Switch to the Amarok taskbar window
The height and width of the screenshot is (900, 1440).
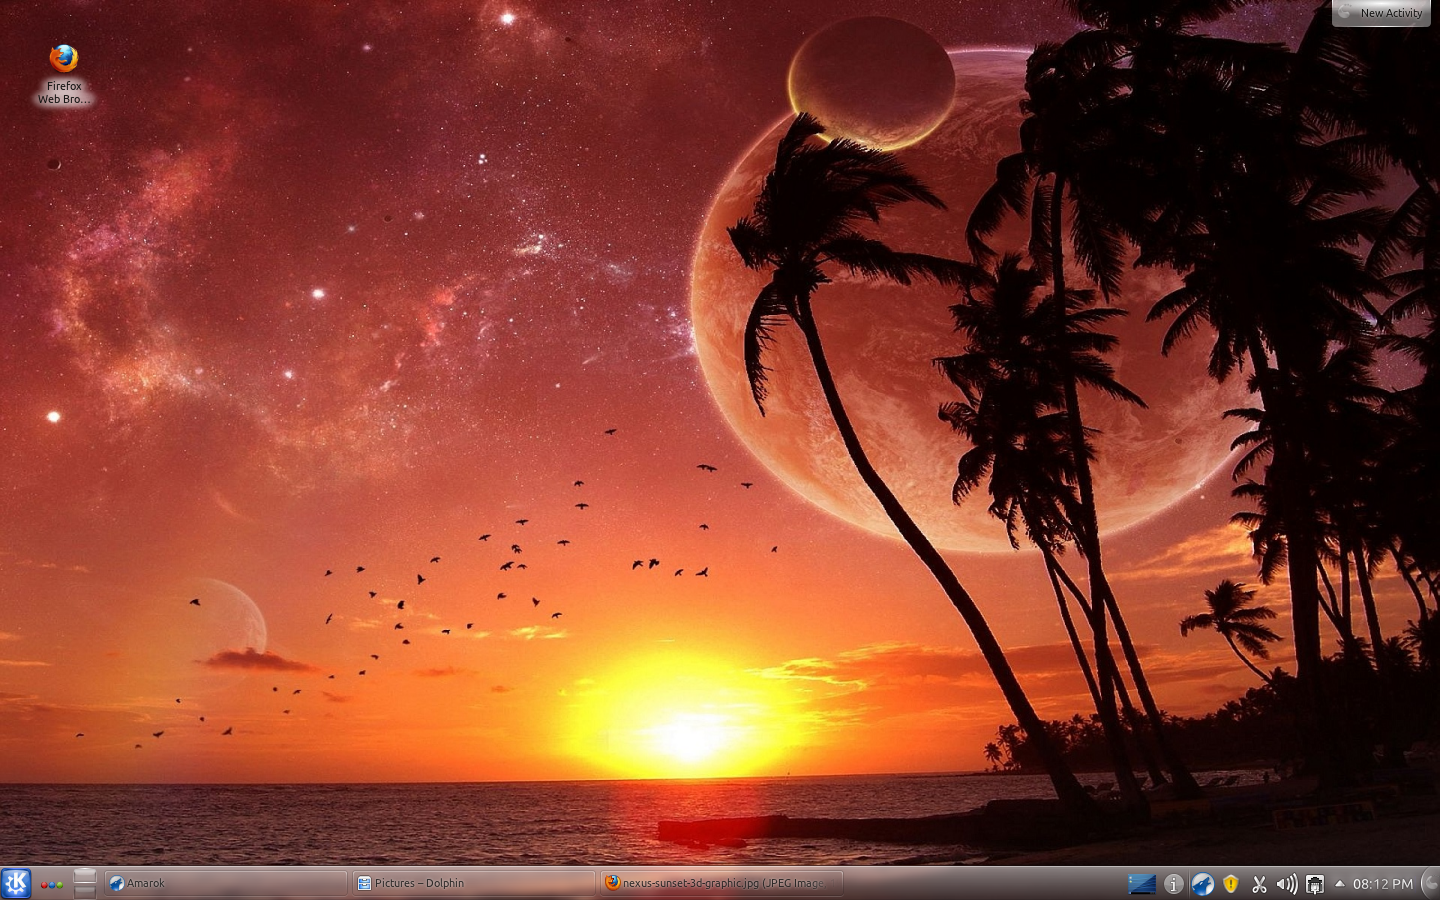pyautogui.click(x=226, y=883)
